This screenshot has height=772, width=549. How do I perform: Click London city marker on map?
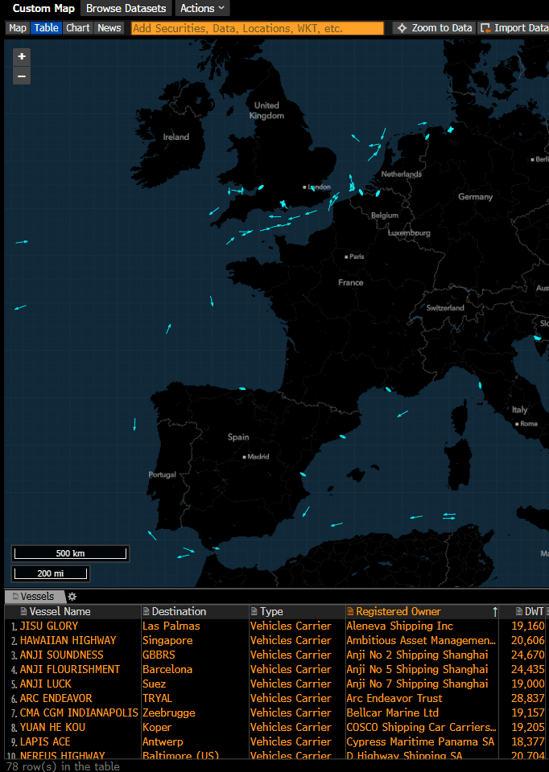(304, 187)
